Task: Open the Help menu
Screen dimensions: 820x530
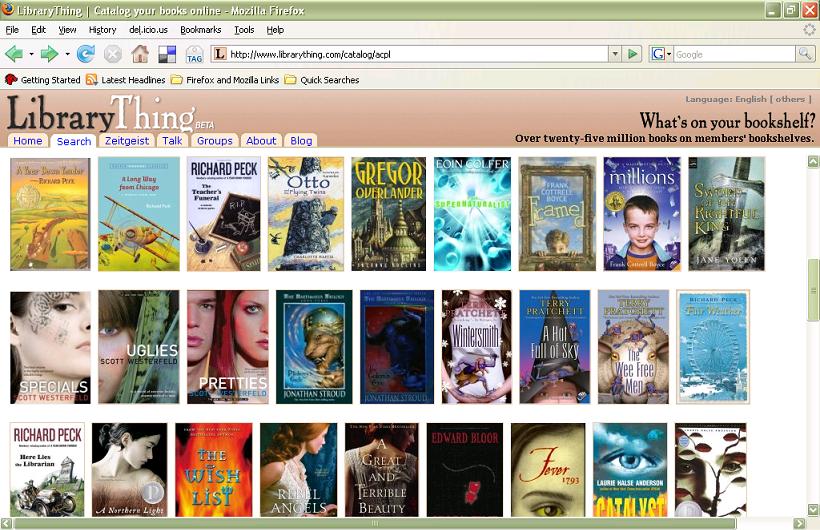Action: coord(275,30)
